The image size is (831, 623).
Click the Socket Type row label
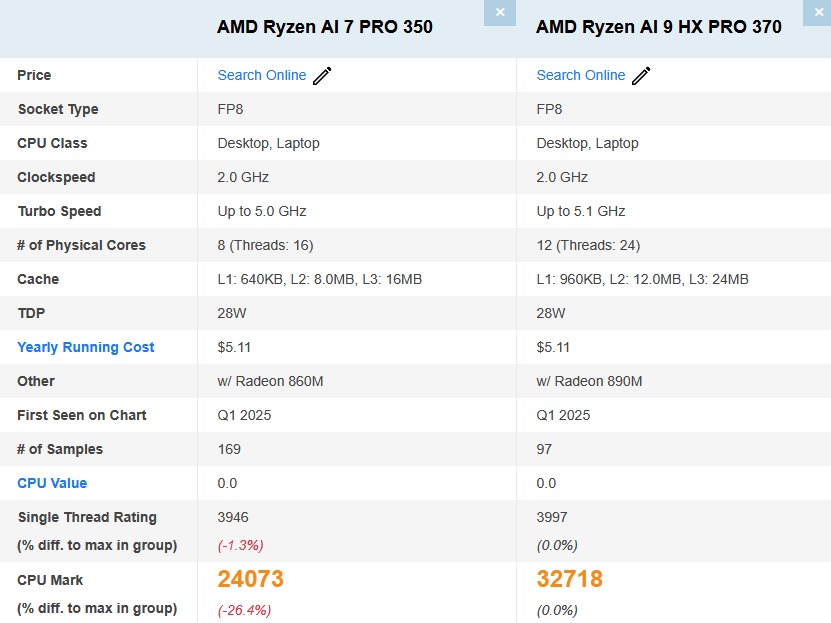tap(58, 109)
